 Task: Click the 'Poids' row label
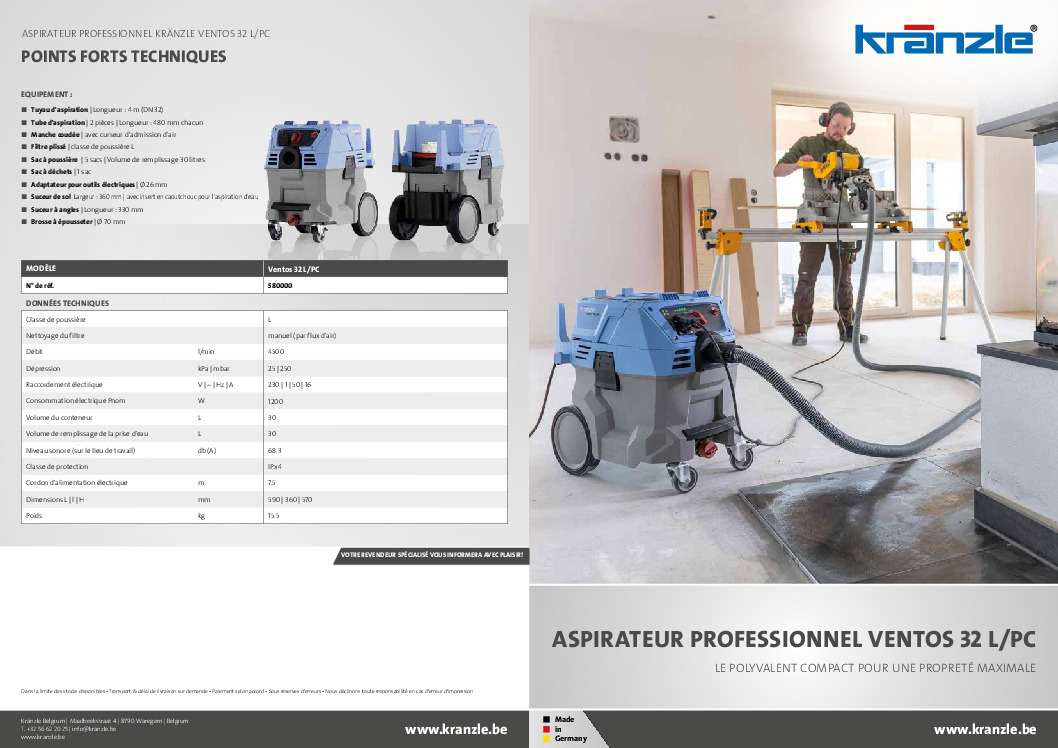[x=34, y=516]
